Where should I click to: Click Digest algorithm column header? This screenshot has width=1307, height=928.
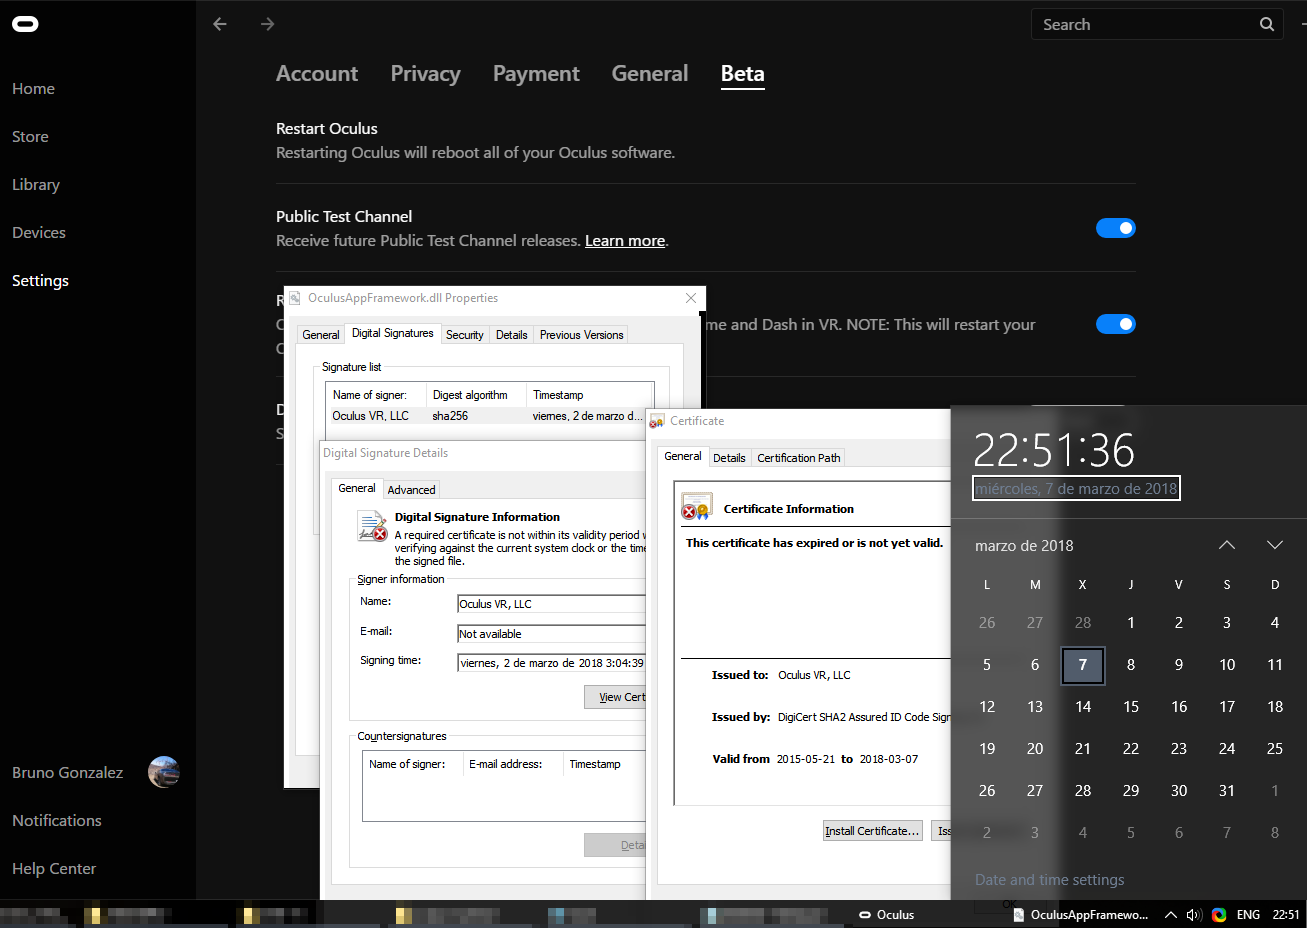(476, 395)
